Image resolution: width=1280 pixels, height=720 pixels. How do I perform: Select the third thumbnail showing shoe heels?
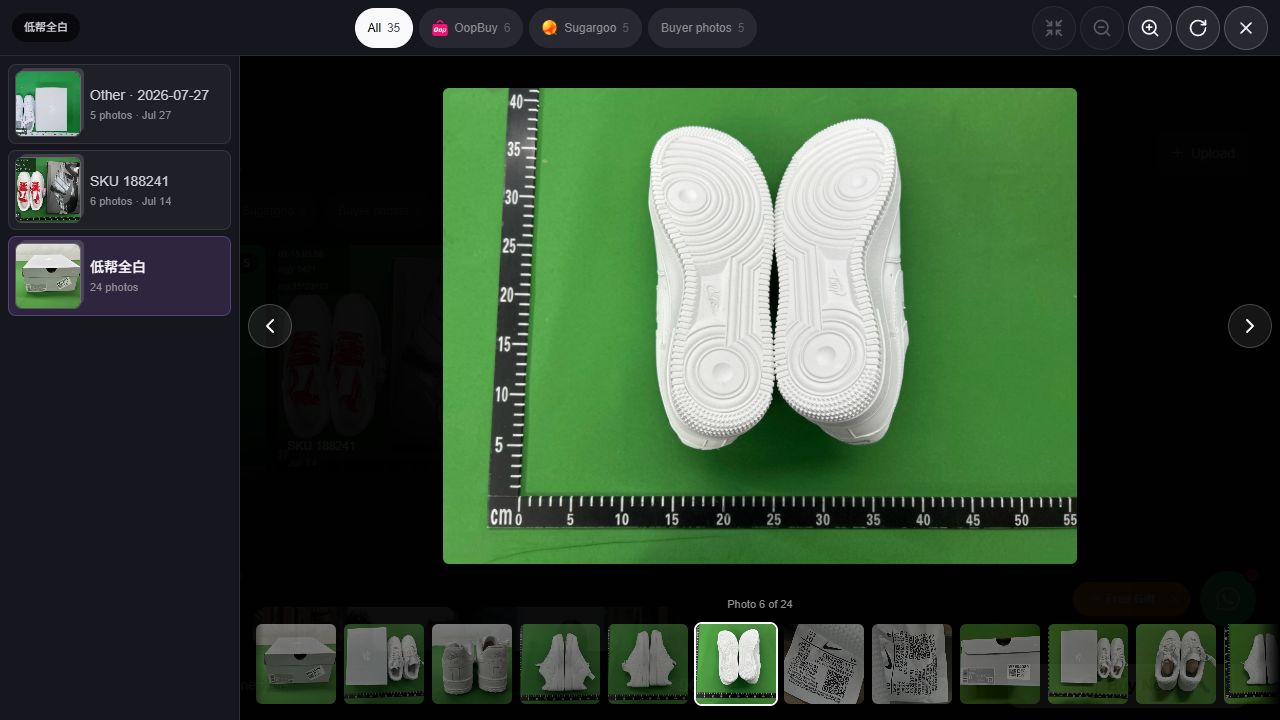(472, 664)
